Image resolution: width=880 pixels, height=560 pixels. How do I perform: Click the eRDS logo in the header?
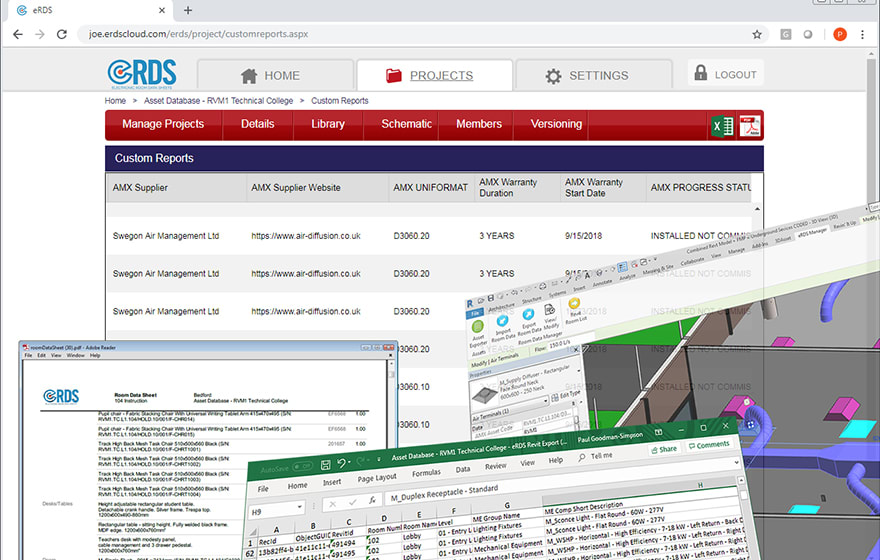coord(142,74)
